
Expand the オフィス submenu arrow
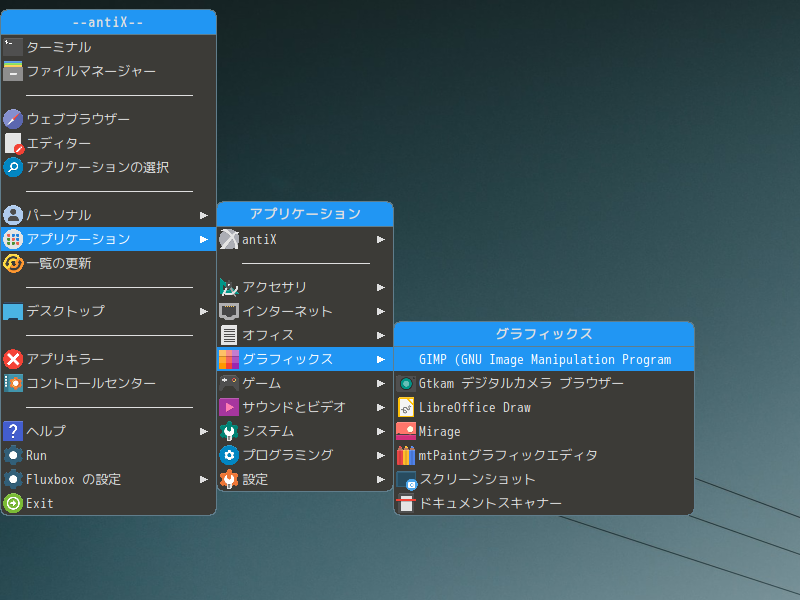(381, 335)
